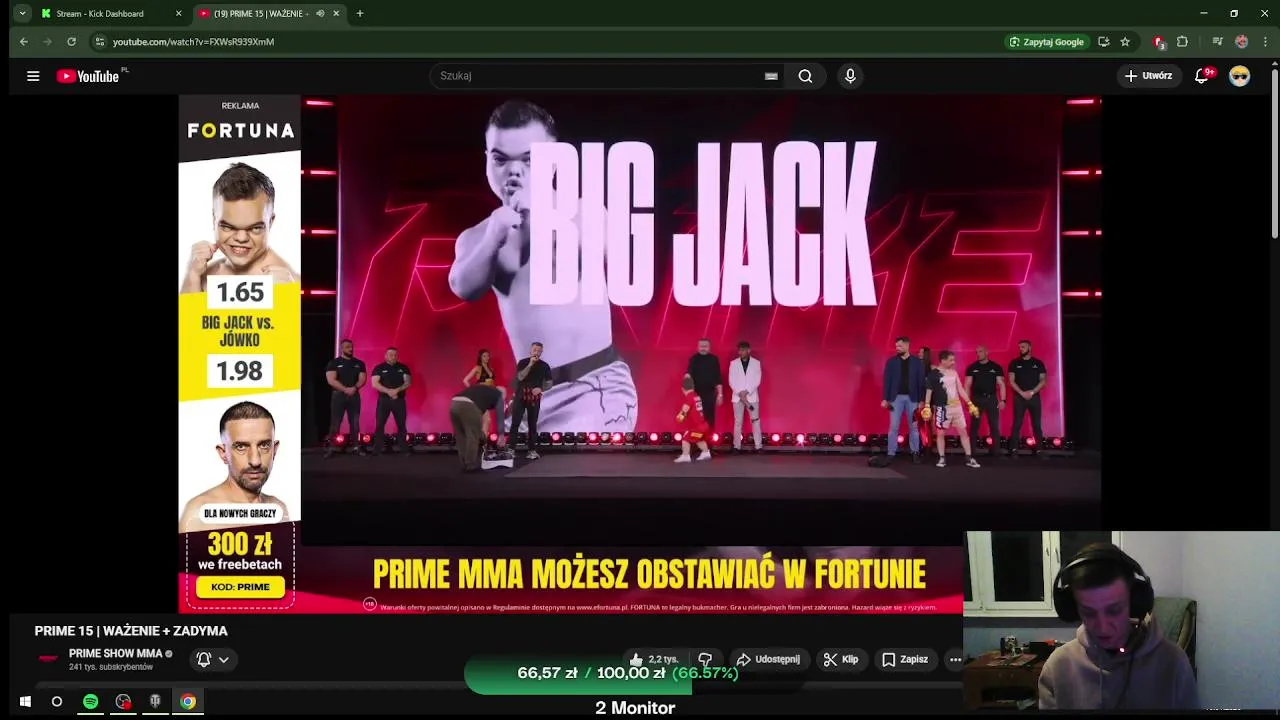Open the World of Tanks taskbar icon

155,702
